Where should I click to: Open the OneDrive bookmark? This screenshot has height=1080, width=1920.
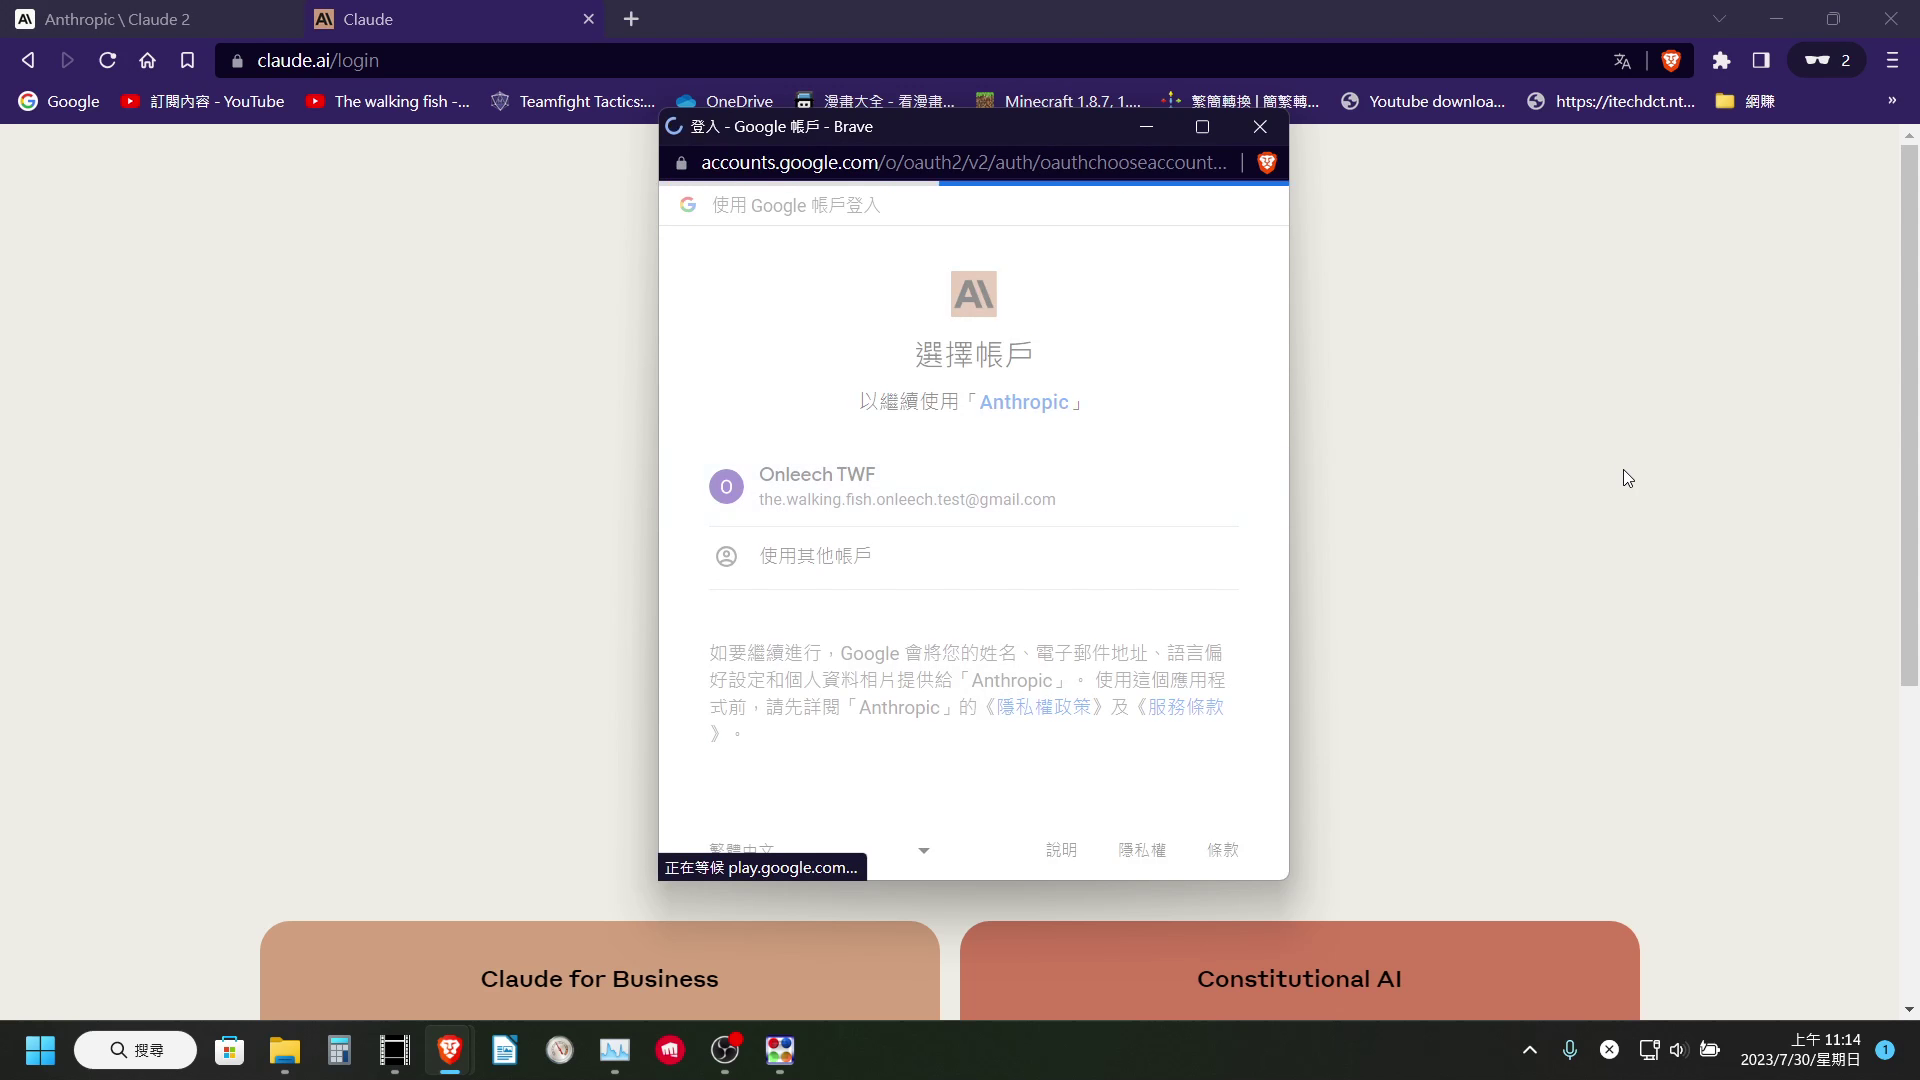click(x=725, y=101)
